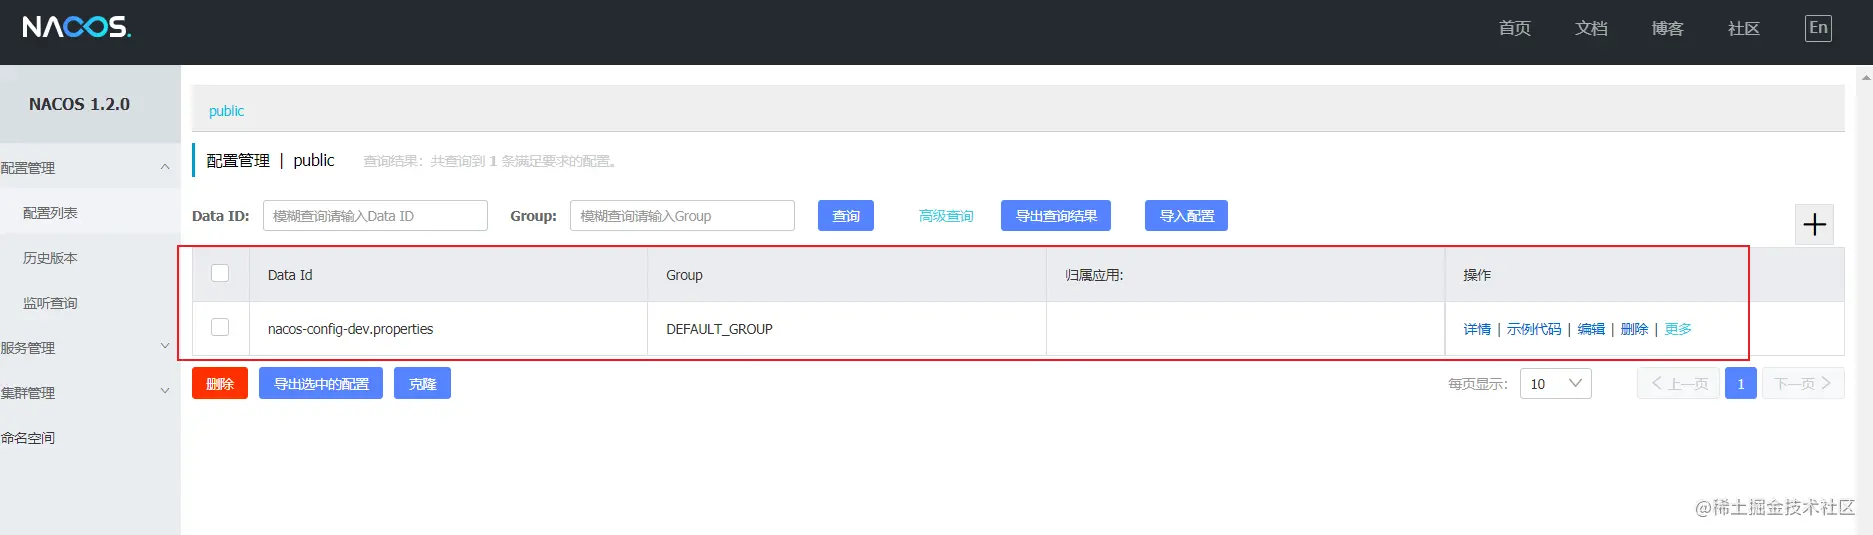Open 示例代码 for nacos-config-dev.properties
Viewport: 1873px width, 535px height.
click(1534, 329)
